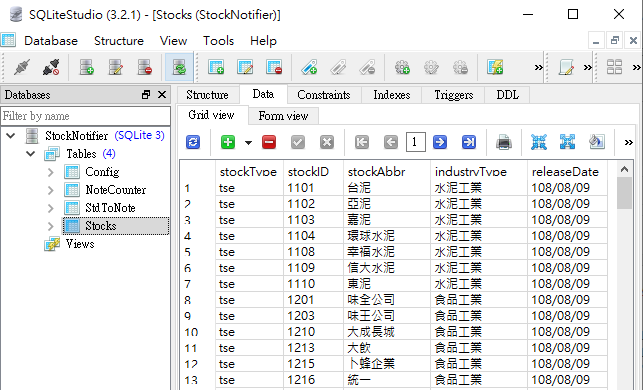
Task: Select the NoteCounter table
Action: (116, 190)
